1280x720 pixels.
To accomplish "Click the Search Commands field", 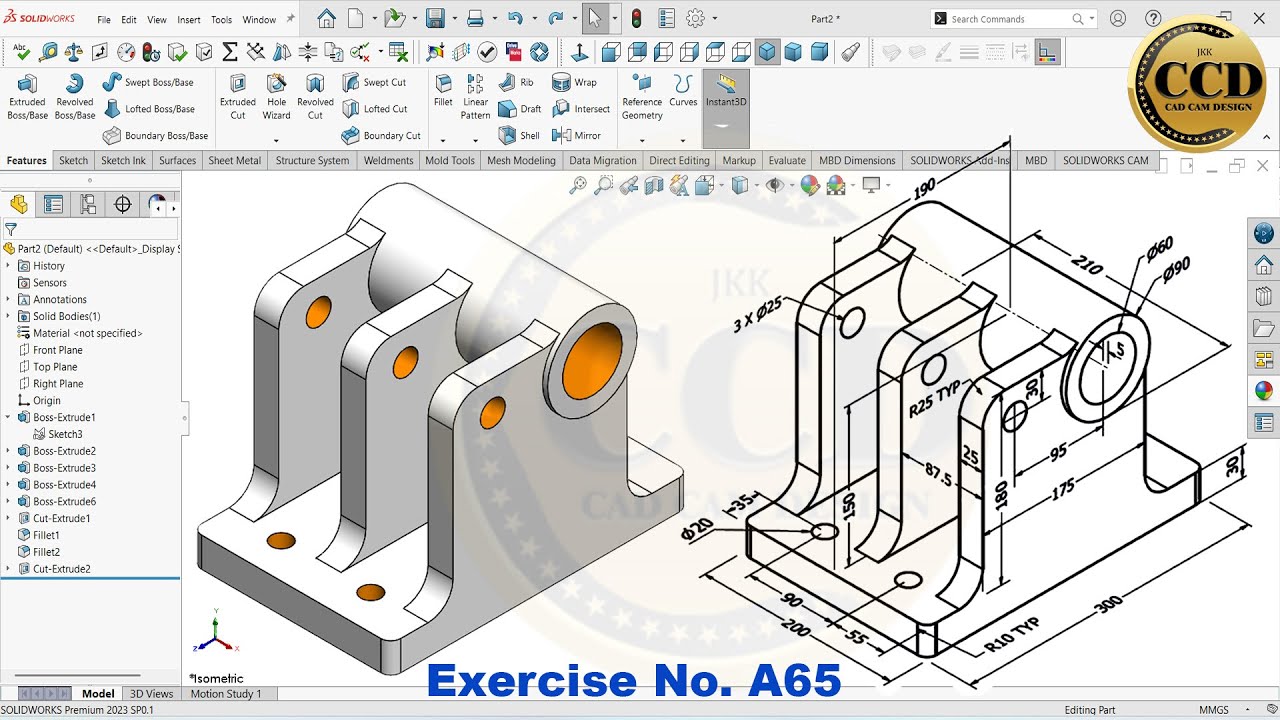I will (x=1013, y=19).
